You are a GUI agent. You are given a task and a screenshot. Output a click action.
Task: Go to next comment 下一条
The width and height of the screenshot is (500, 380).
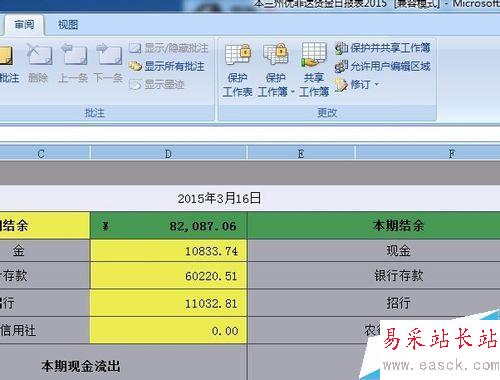(x=108, y=63)
